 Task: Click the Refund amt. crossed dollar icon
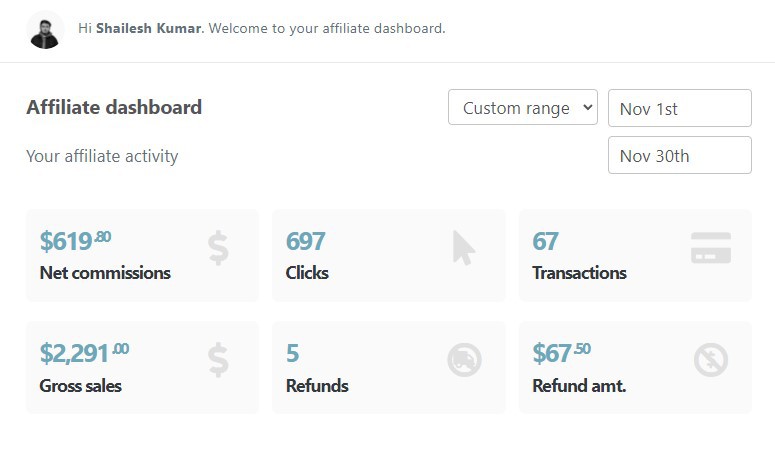click(x=711, y=360)
